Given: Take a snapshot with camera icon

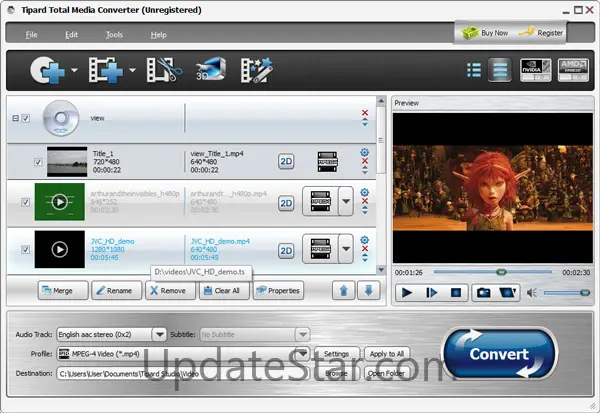Looking at the screenshot, I should [483, 293].
